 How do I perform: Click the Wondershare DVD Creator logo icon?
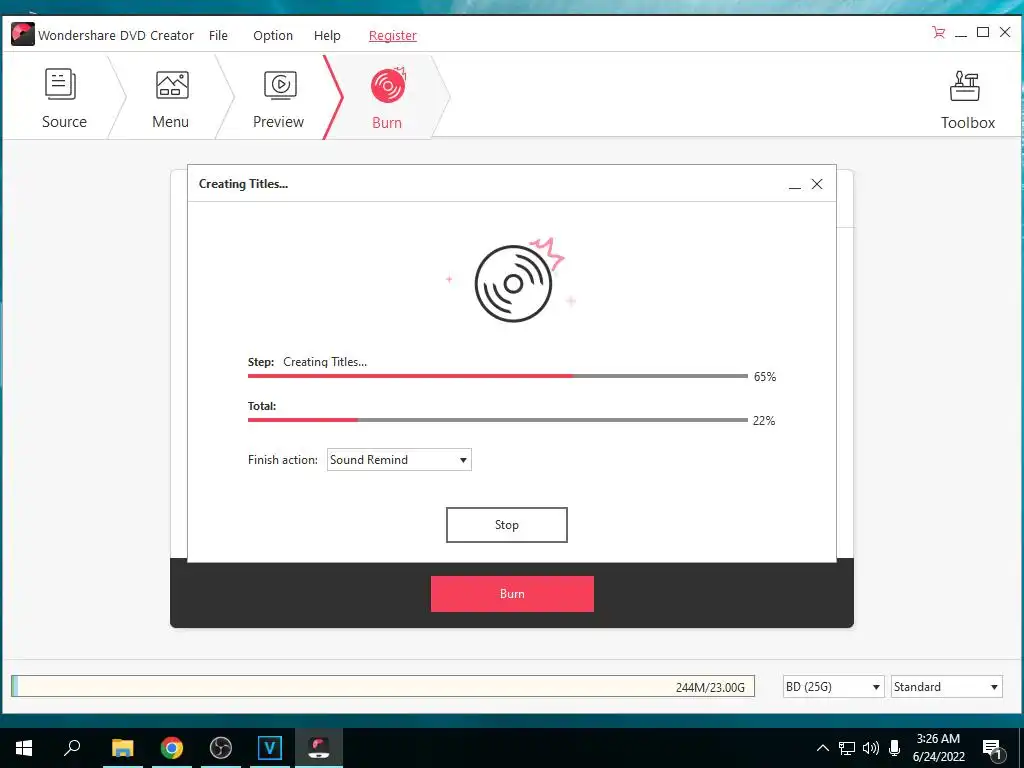[22, 34]
